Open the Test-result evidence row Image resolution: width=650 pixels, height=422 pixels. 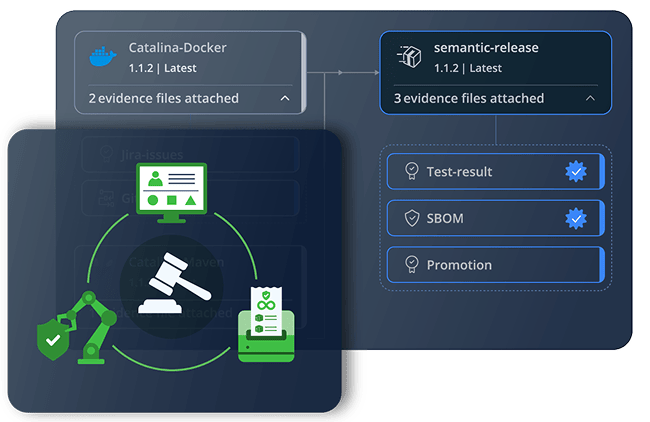coord(495,171)
